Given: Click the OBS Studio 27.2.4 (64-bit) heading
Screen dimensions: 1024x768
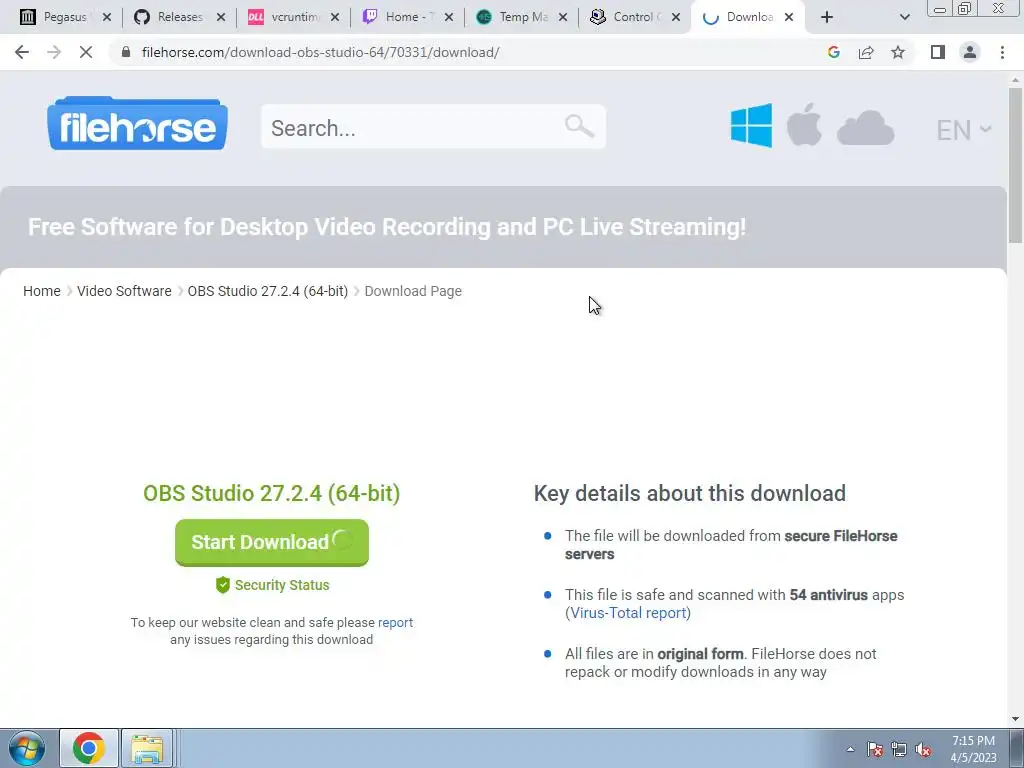Looking at the screenshot, I should 272,493.
